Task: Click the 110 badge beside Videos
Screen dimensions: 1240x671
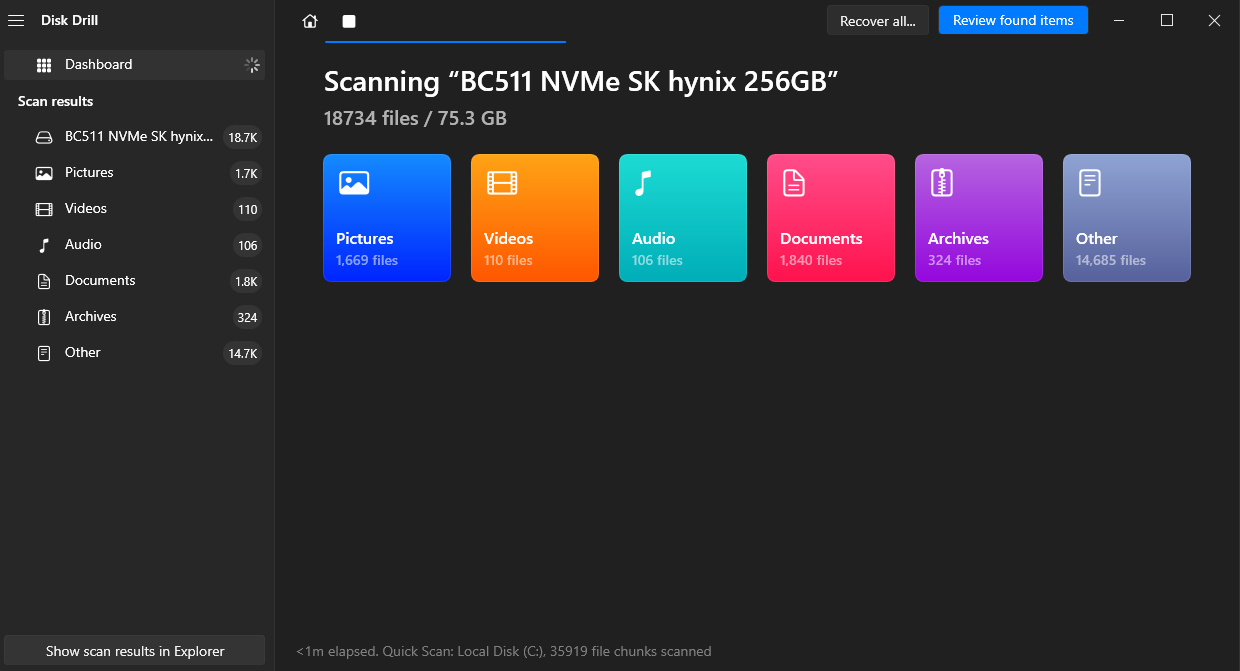Action: 248,210
